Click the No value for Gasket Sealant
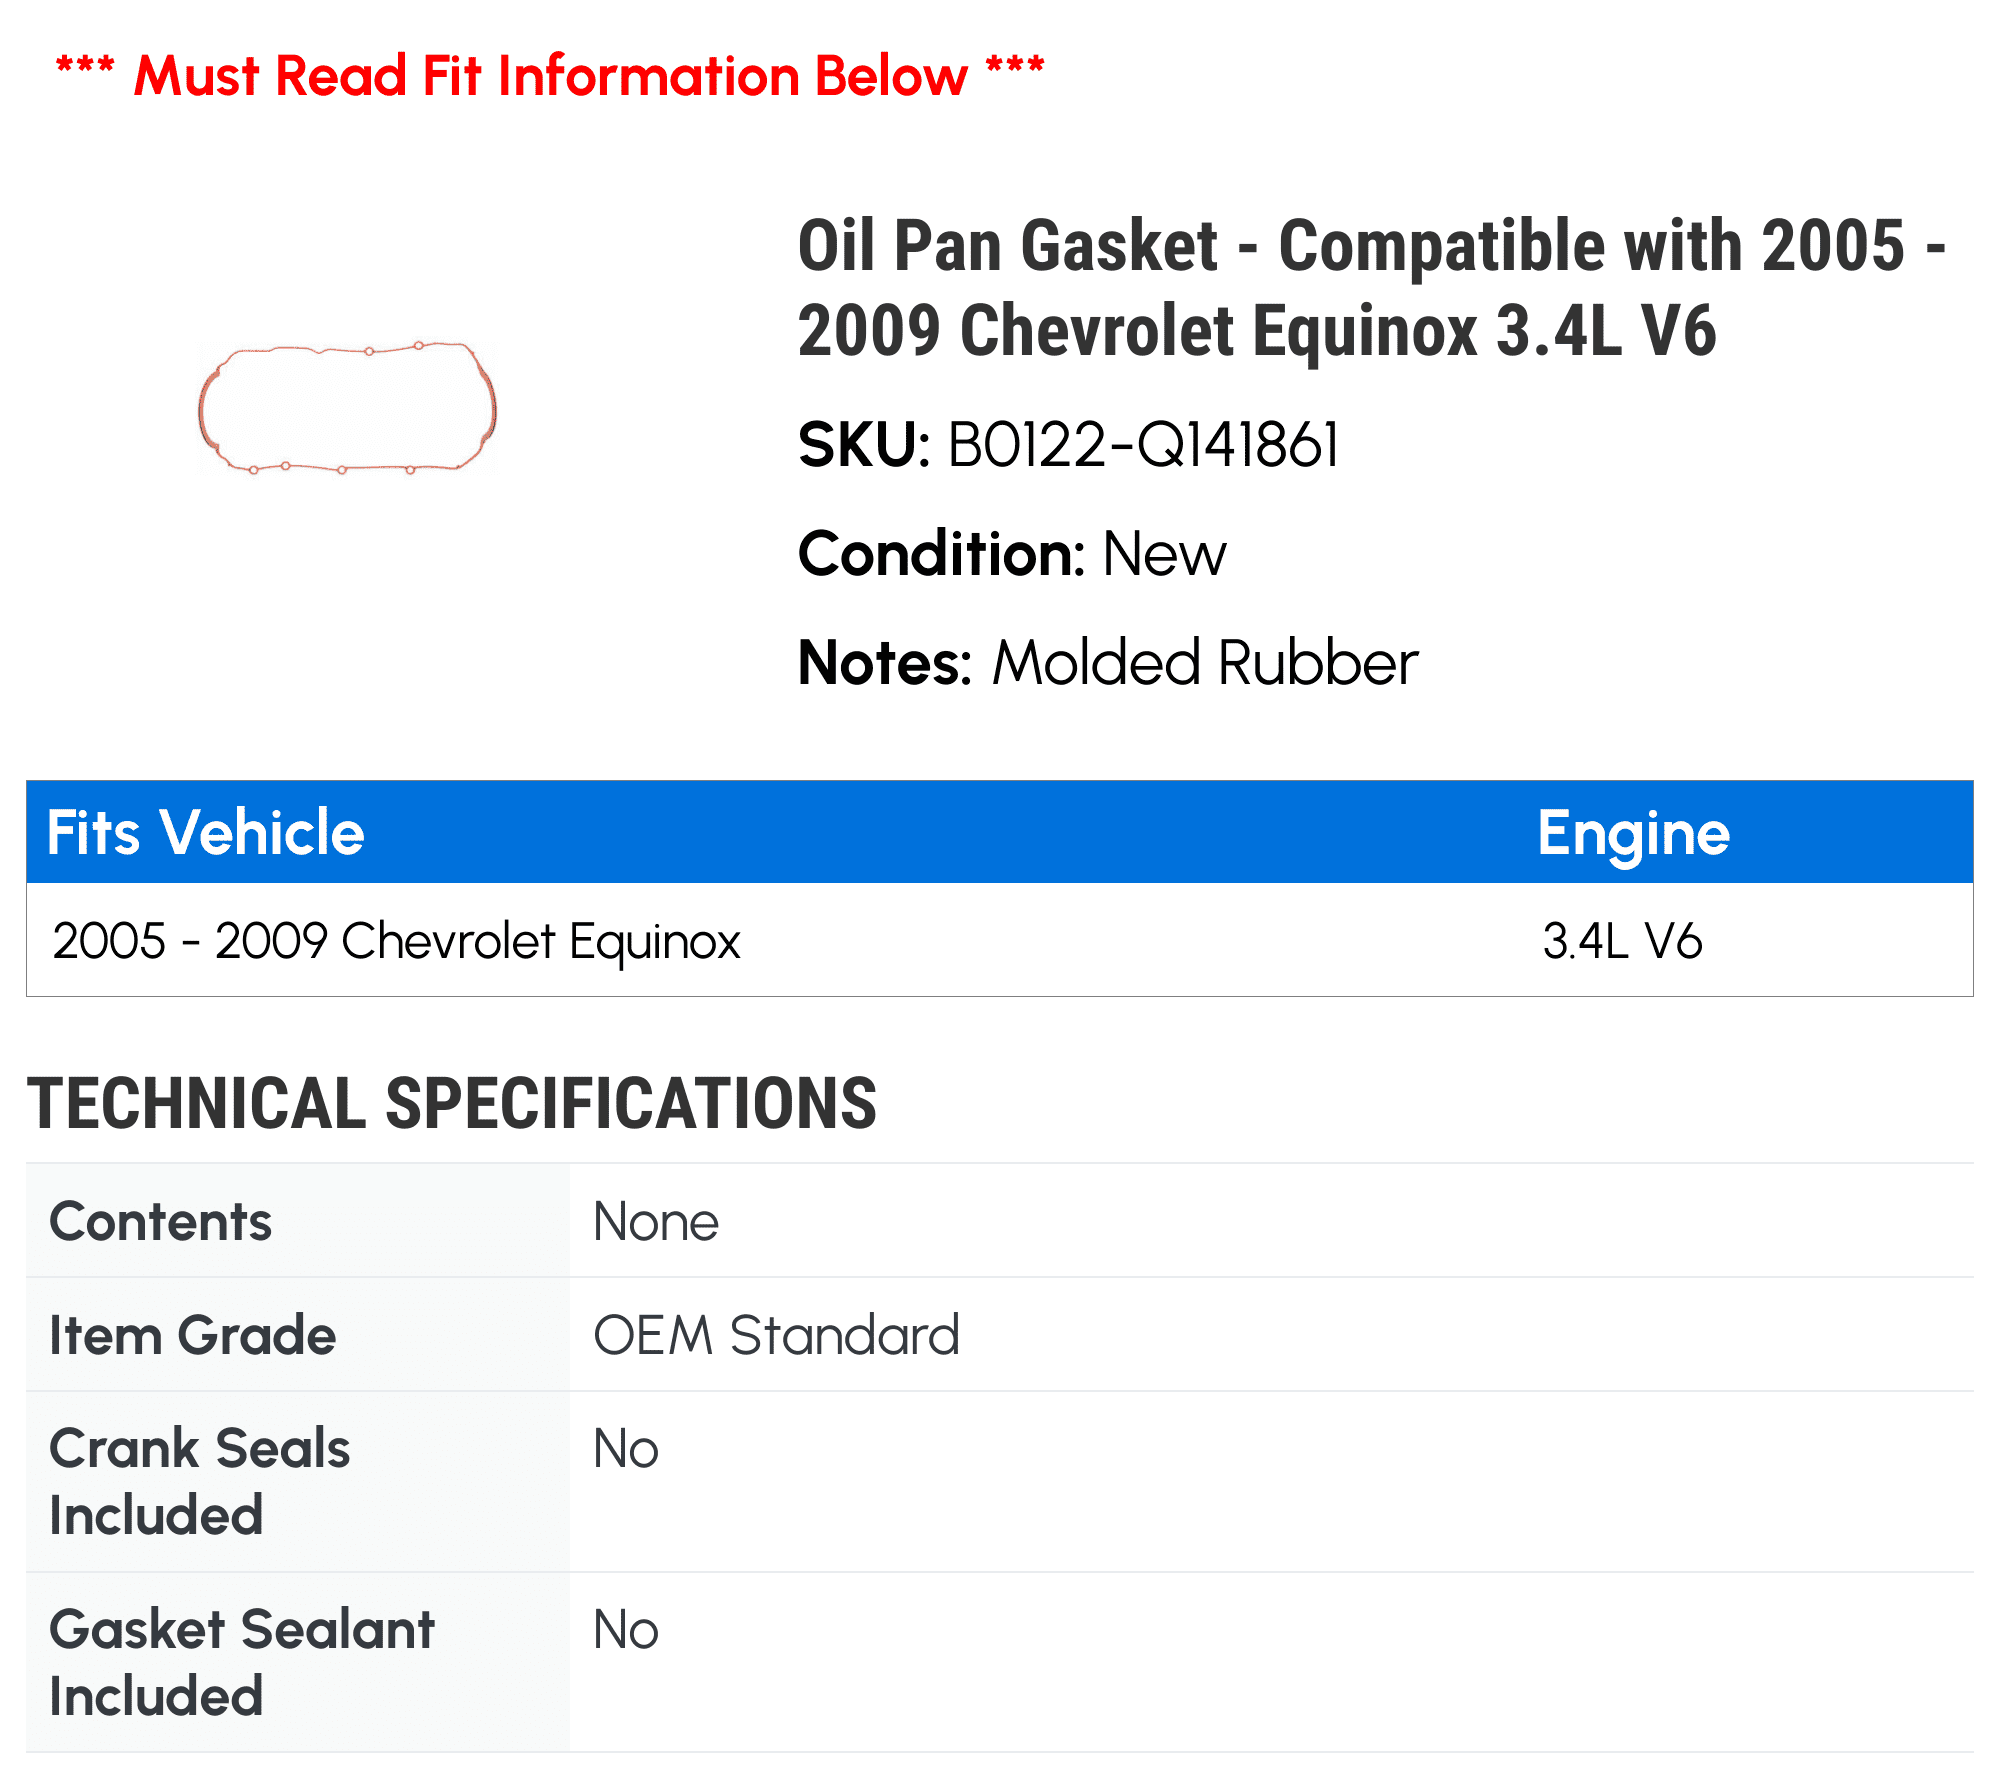This screenshot has height=1779, width=2000. (x=626, y=1630)
